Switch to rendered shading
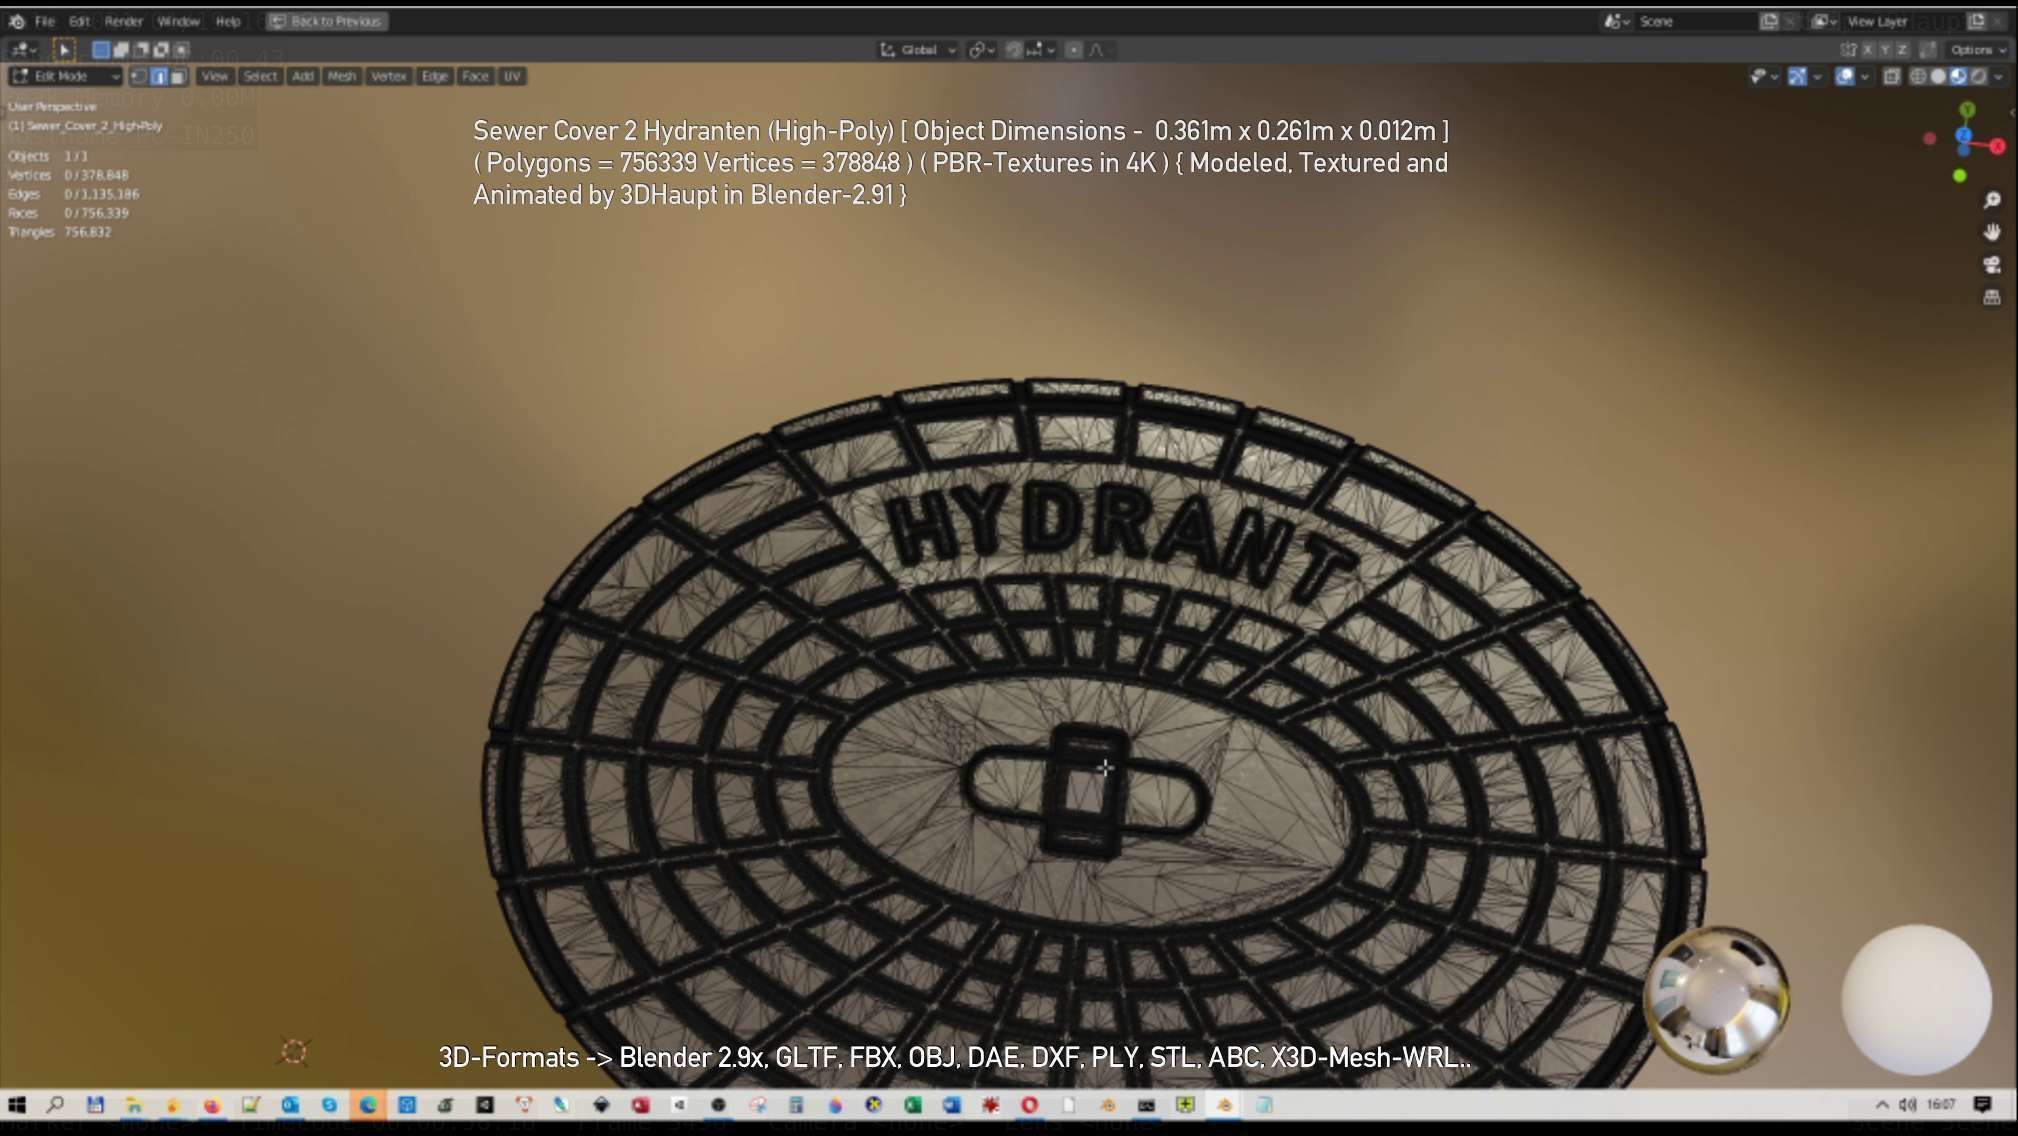2018x1136 pixels. pyautogui.click(x=1978, y=77)
